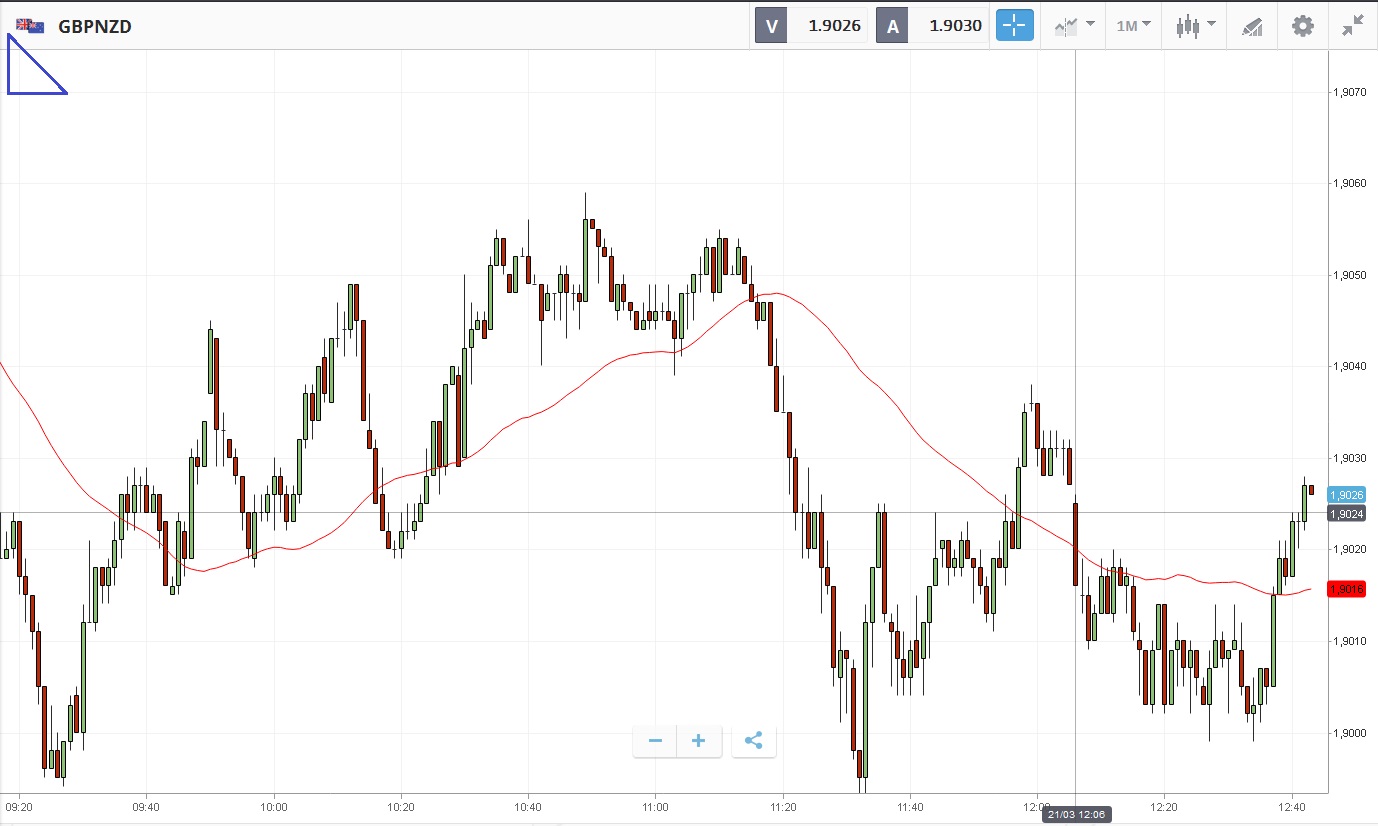Click the 11:40 time axis label
The image size is (1378, 826).
(x=910, y=806)
